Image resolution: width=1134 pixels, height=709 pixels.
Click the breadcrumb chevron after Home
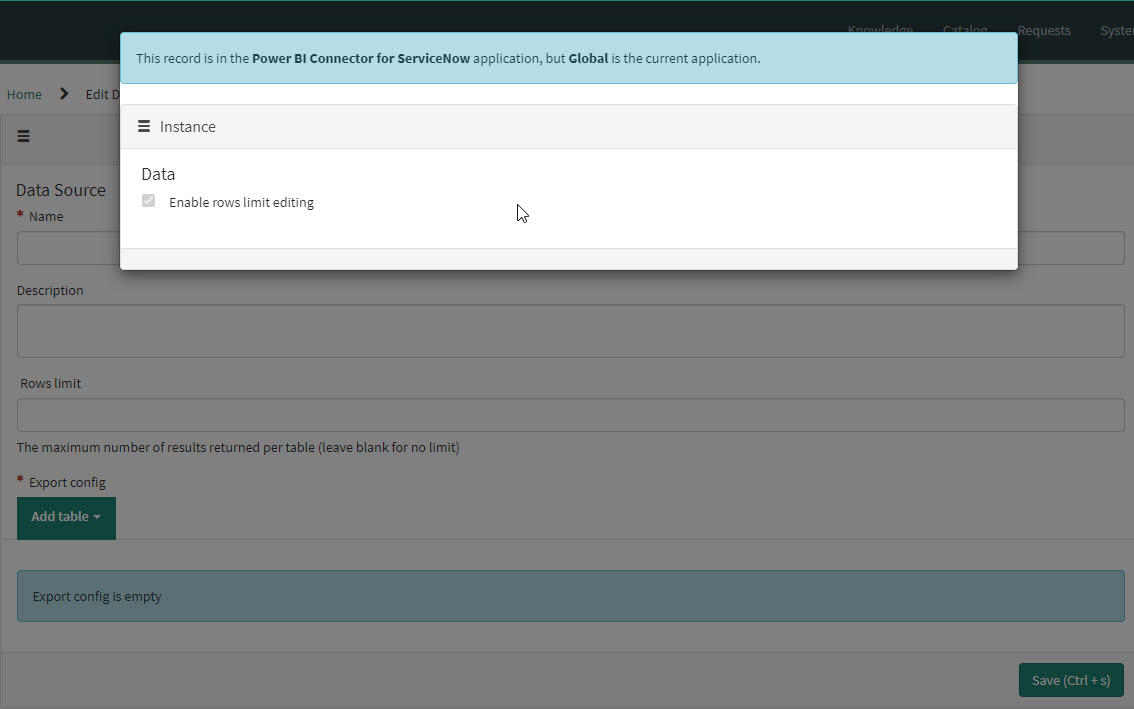(64, 93)
